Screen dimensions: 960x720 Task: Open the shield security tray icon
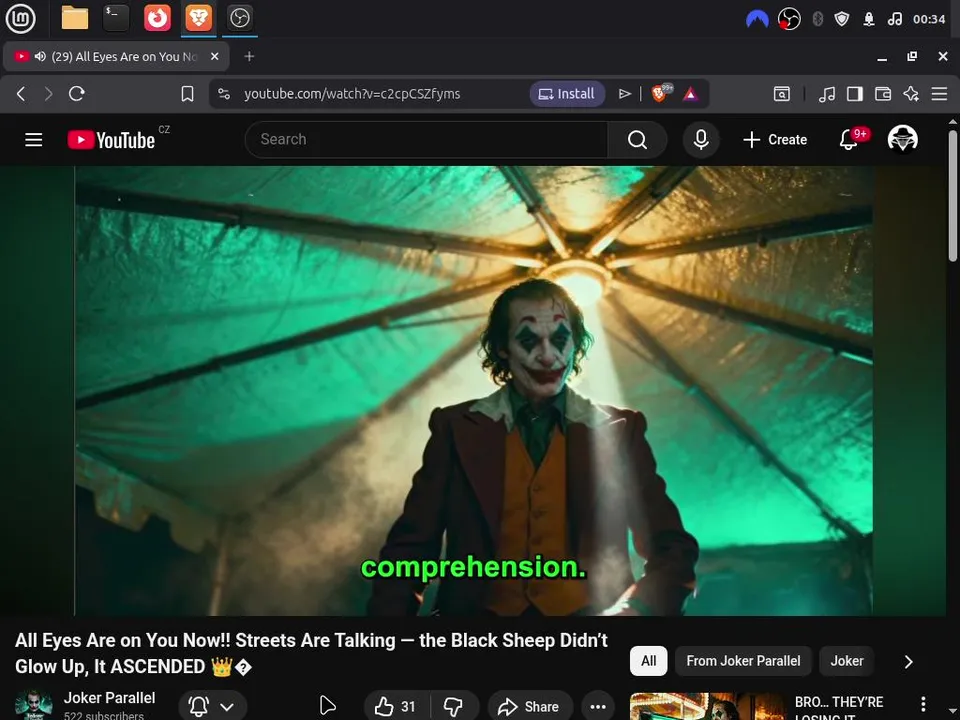click(842, 19)
